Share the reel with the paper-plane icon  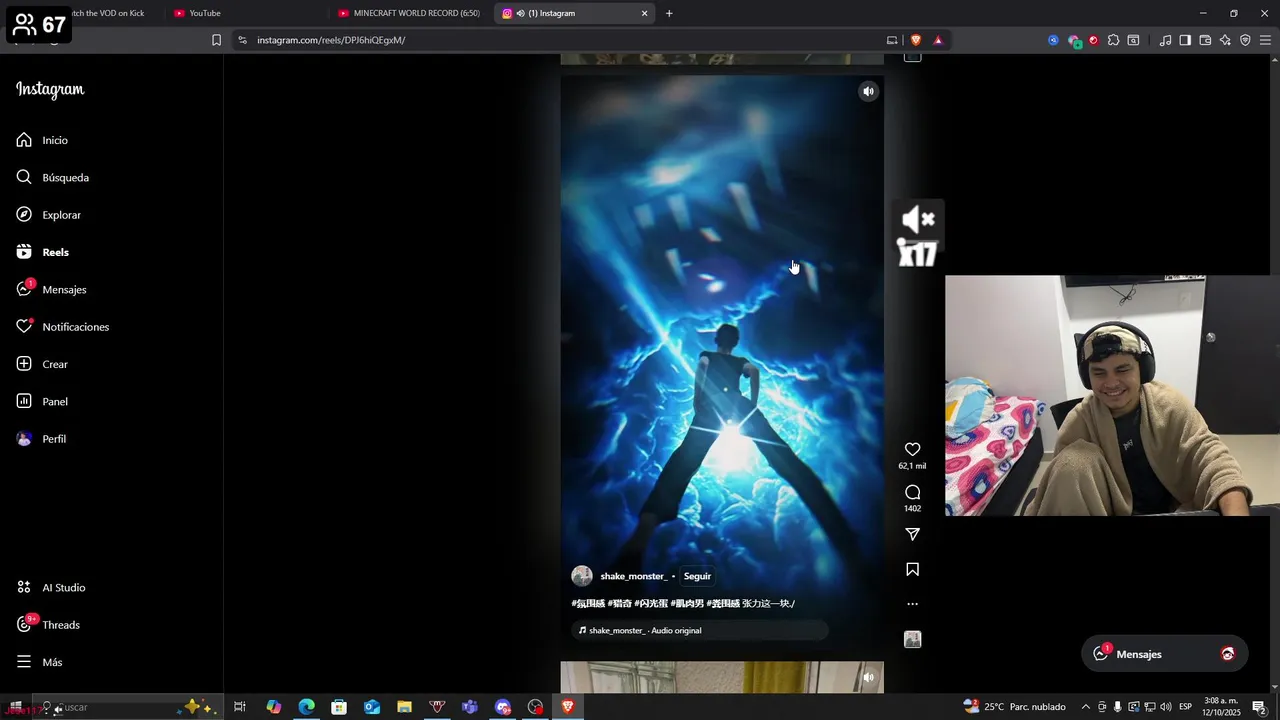click(x=912, y=534)
